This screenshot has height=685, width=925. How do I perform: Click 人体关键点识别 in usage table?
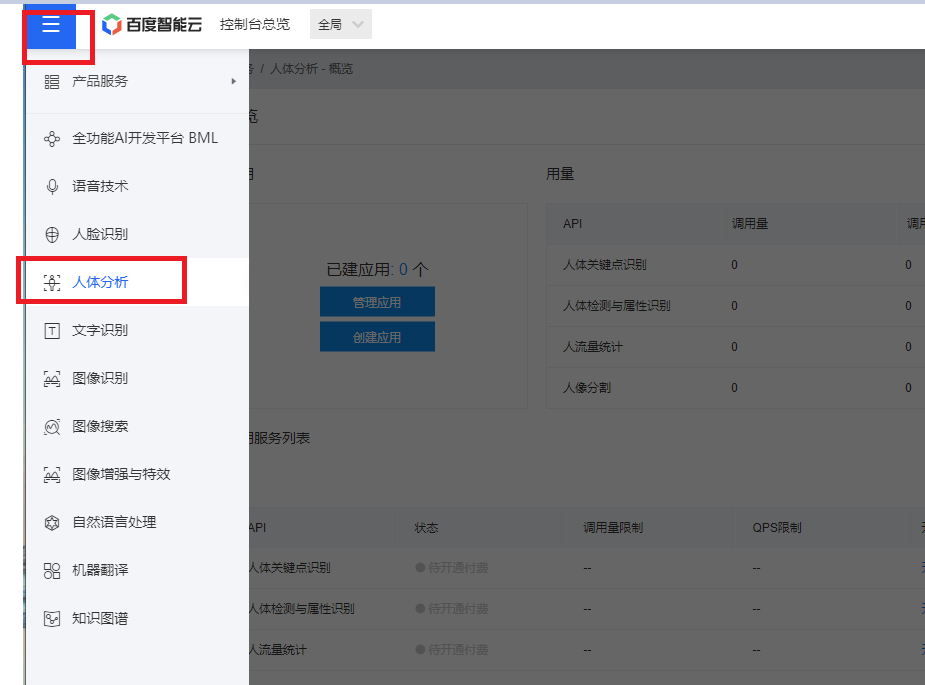[x=605, y=265]
